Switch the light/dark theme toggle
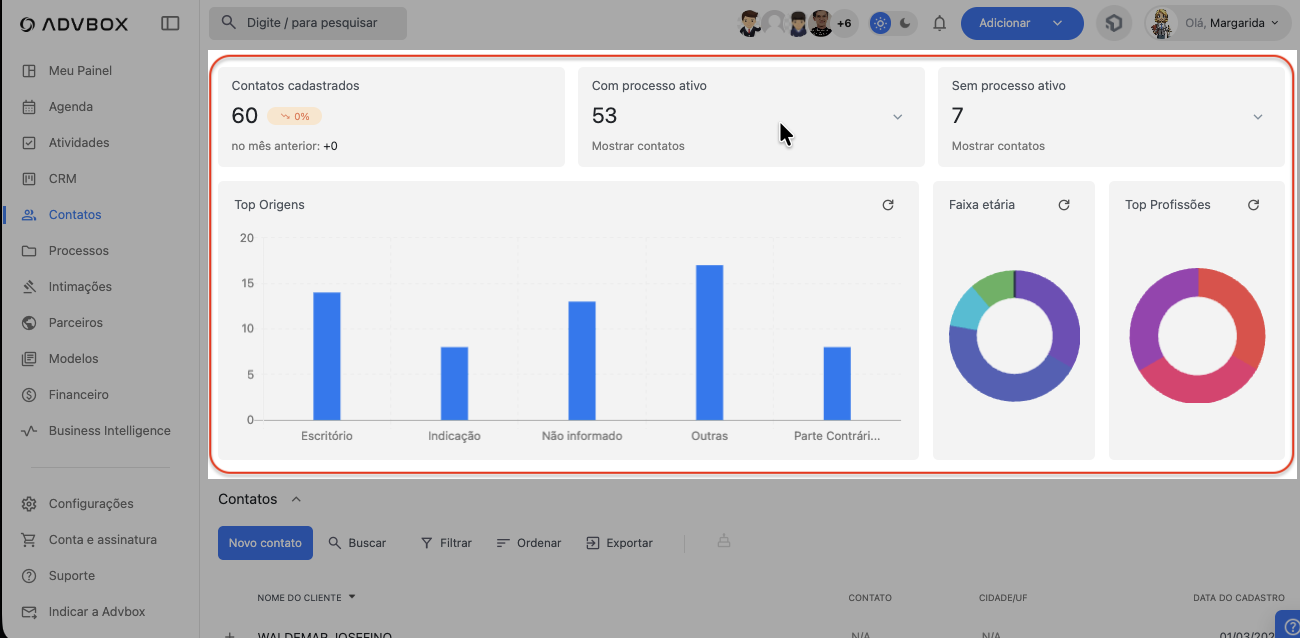The height and width of the screenshot is (638, 1300). point(892,23)
